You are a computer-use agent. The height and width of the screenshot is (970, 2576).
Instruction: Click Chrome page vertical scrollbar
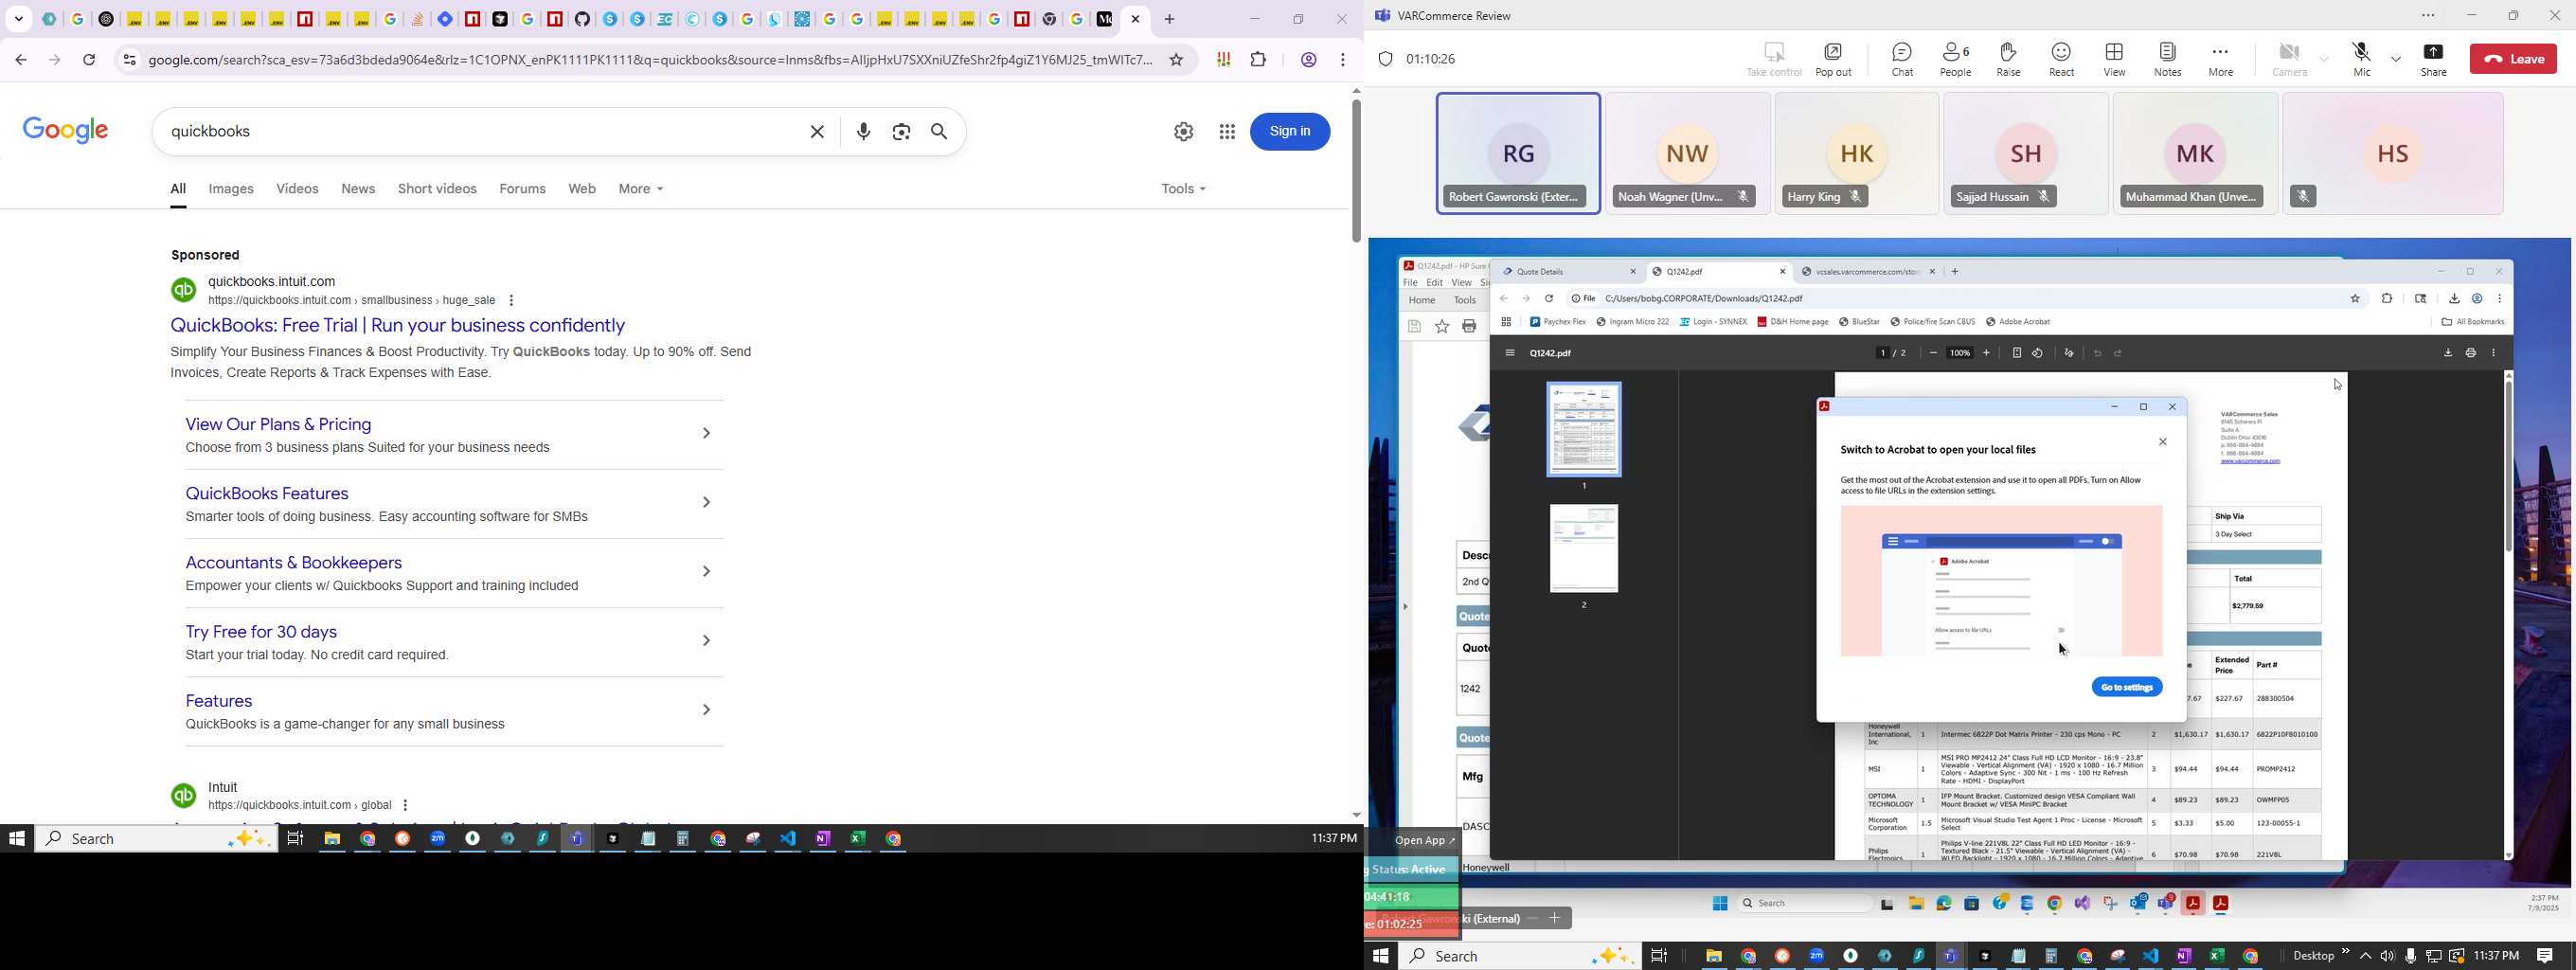(1355, 170)
